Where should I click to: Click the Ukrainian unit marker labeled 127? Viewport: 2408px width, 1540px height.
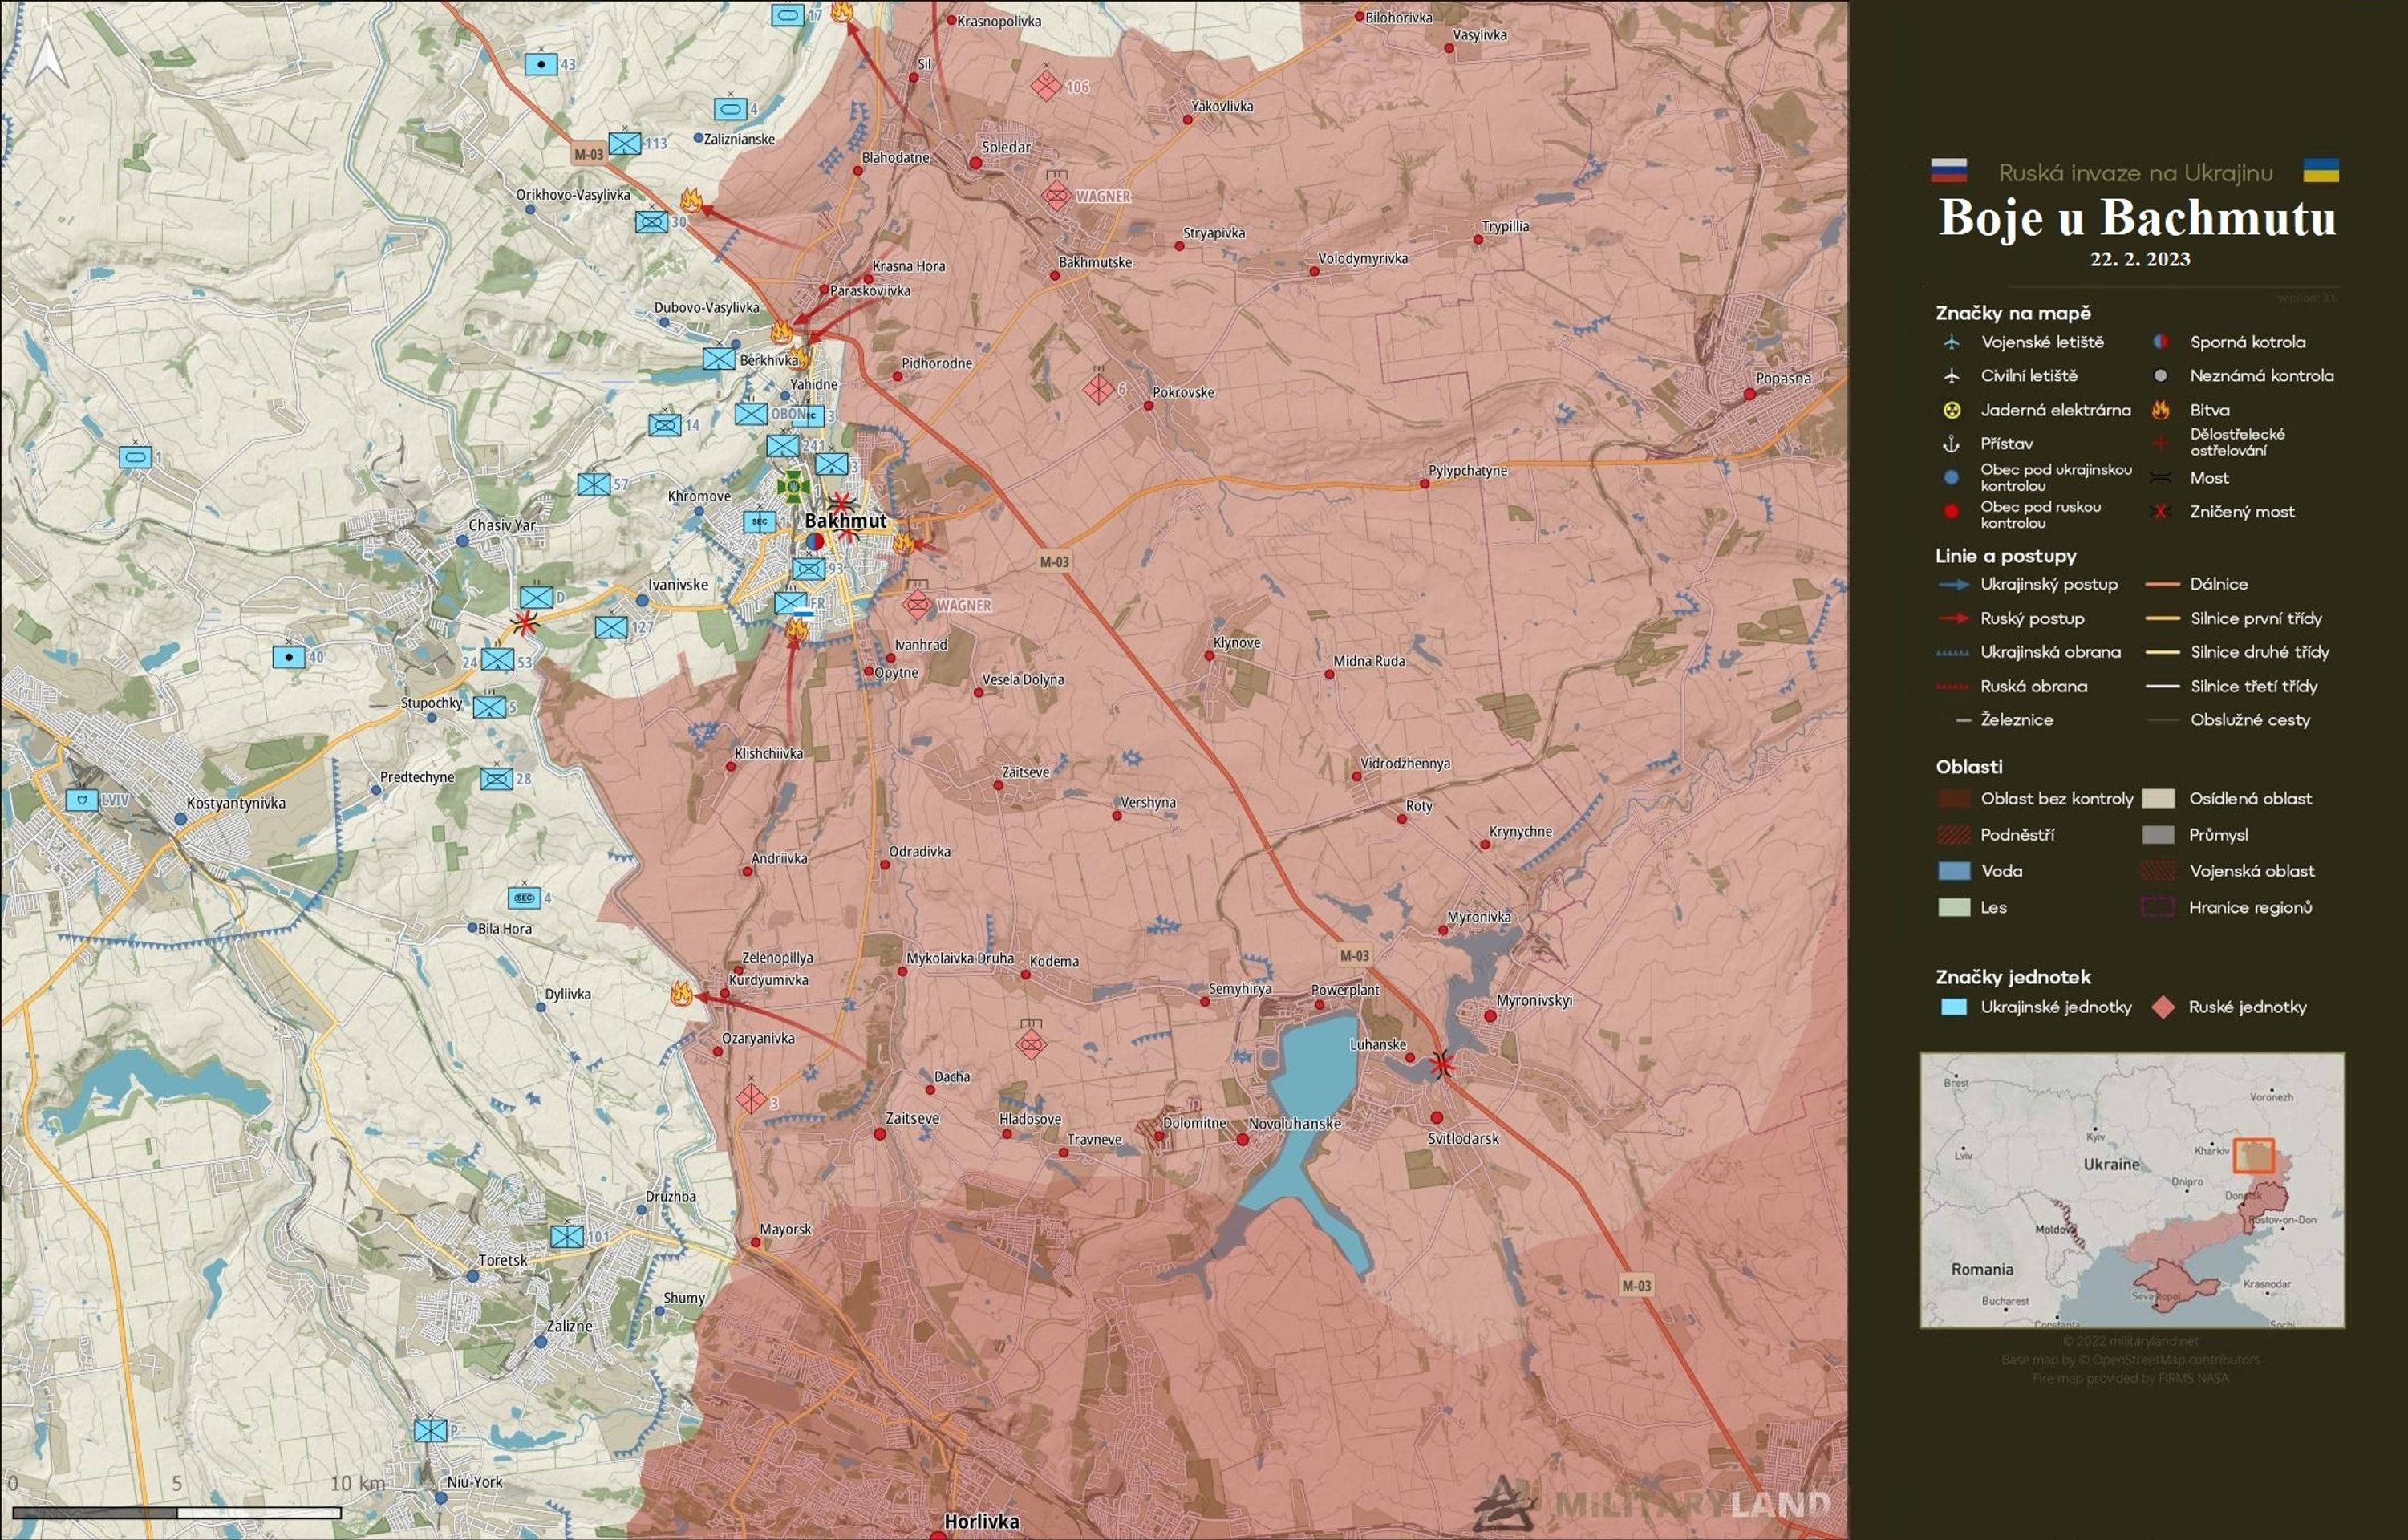tap(611, 628)
